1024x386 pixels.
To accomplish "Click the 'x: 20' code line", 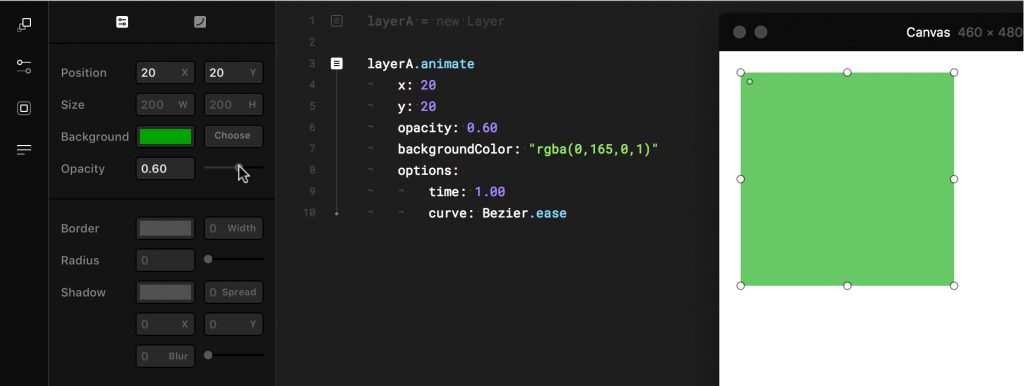I will (x=417, y=85).
